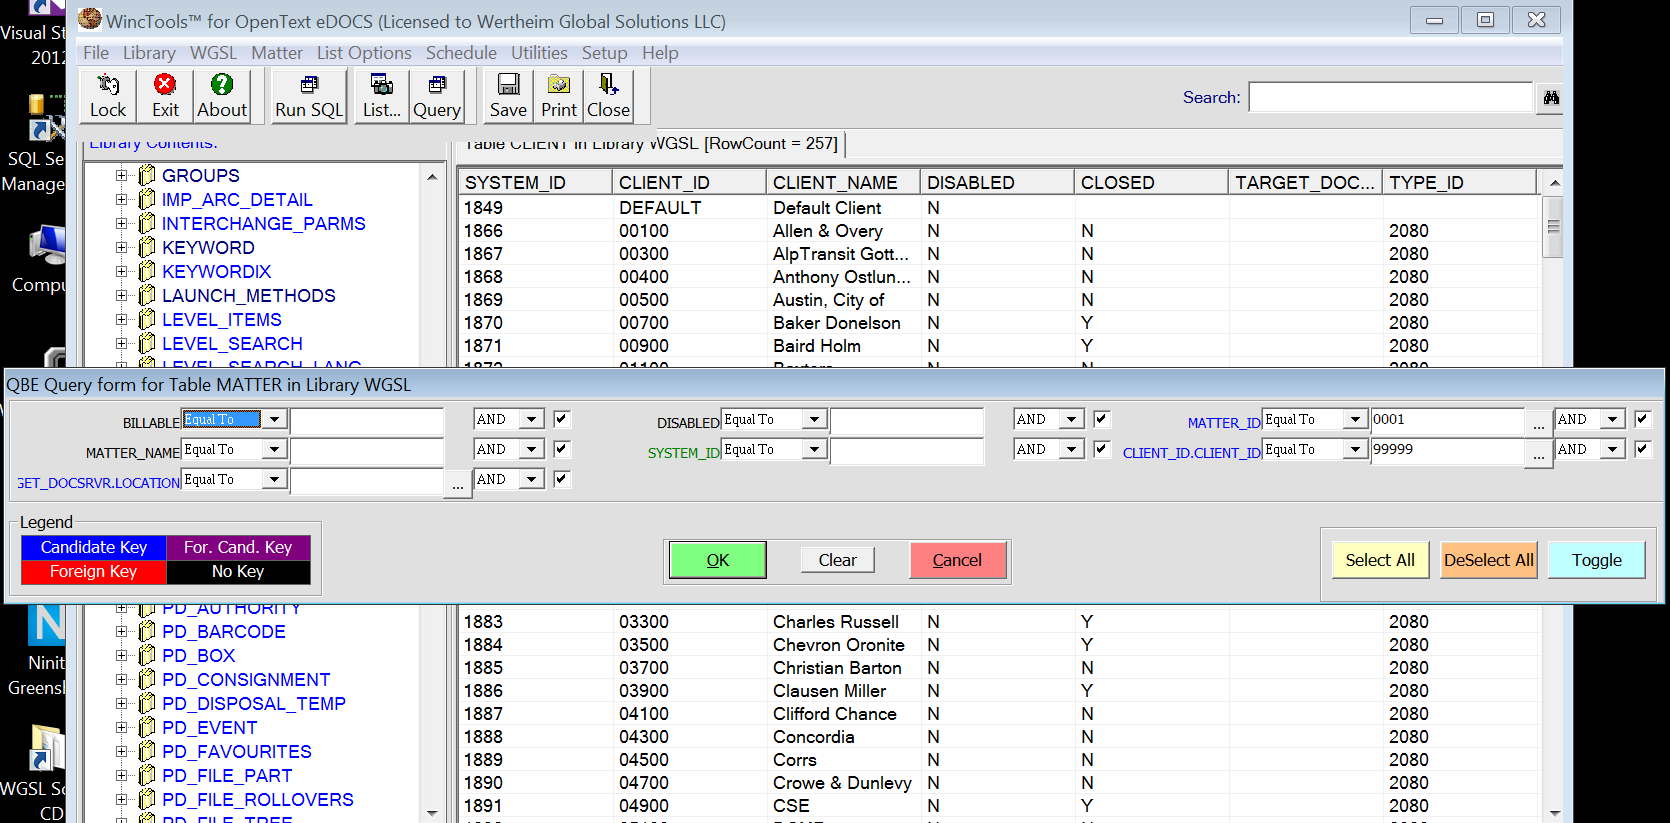Open the MATTER_ID operator Equal To dropdown
This screenshot has height=823, width=1670.
[x=1355, y=419]
